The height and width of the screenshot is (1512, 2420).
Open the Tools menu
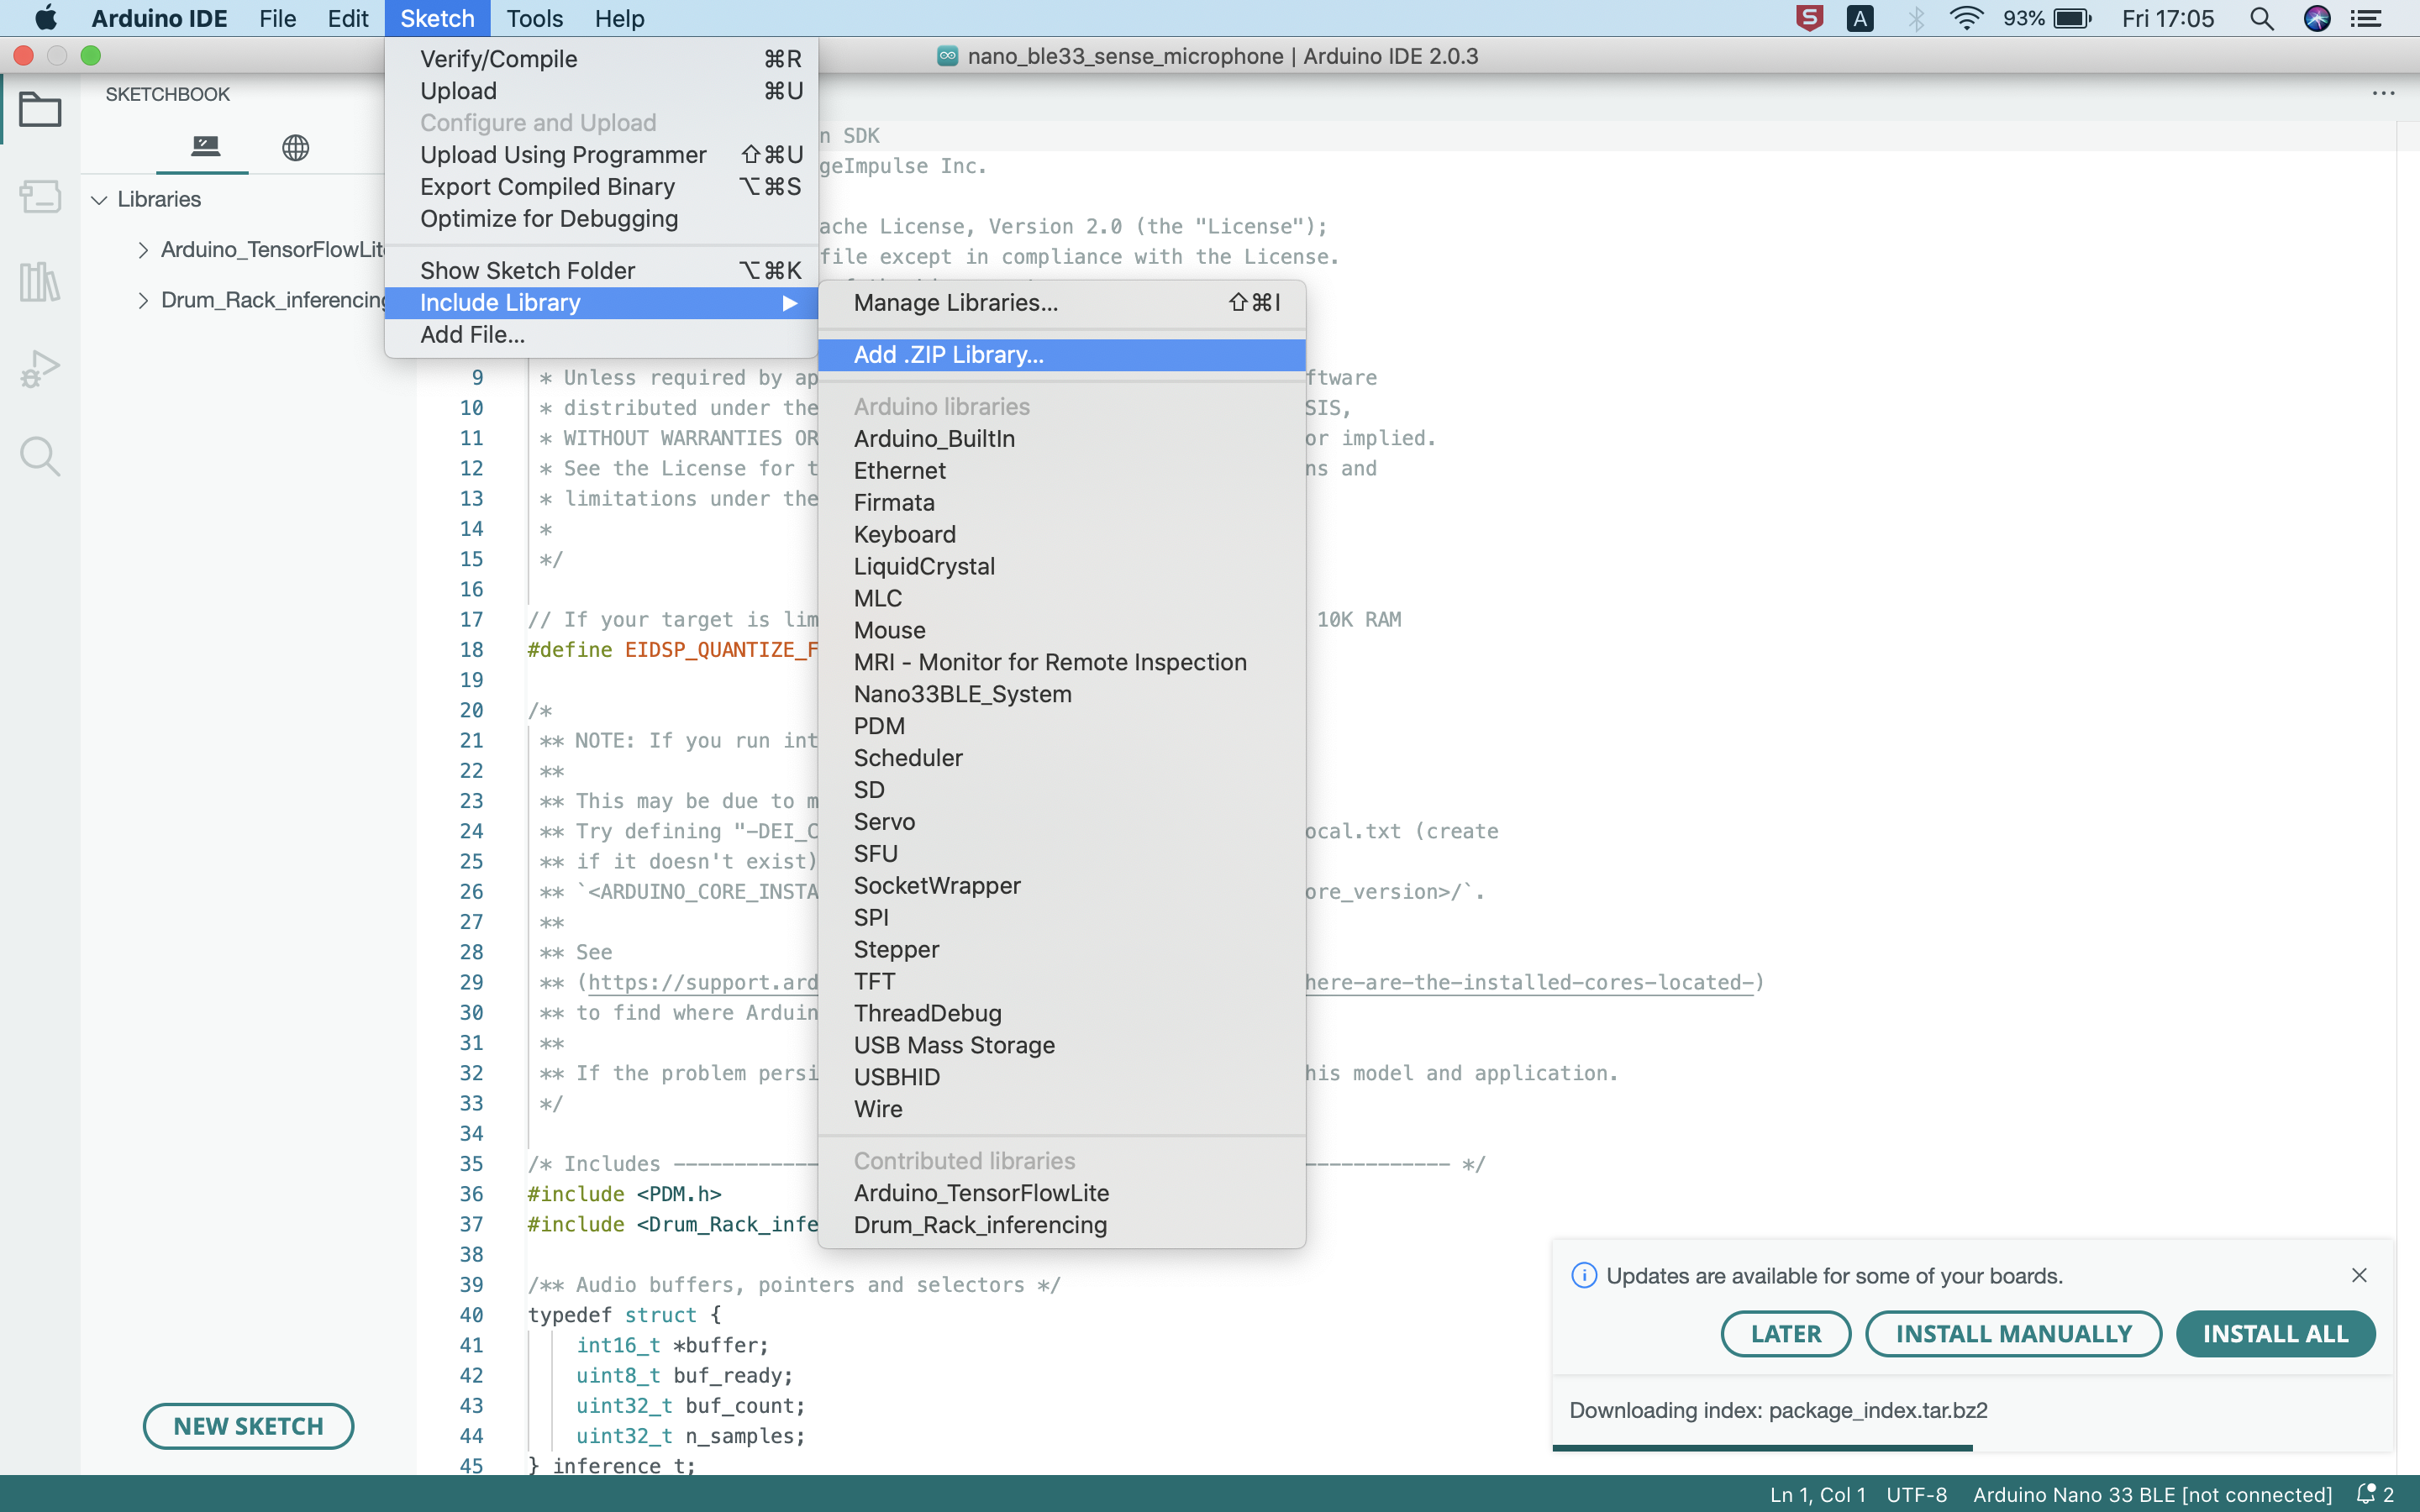535,18
